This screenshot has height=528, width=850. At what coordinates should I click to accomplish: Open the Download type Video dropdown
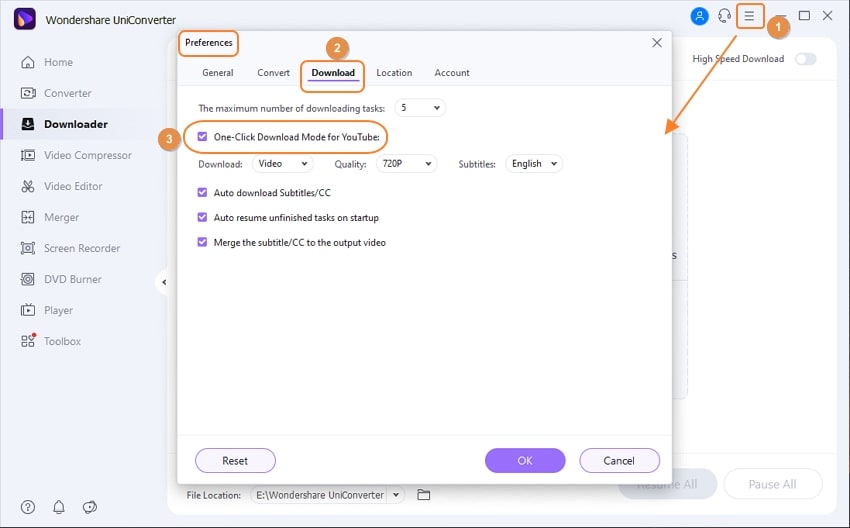point(282,164)
